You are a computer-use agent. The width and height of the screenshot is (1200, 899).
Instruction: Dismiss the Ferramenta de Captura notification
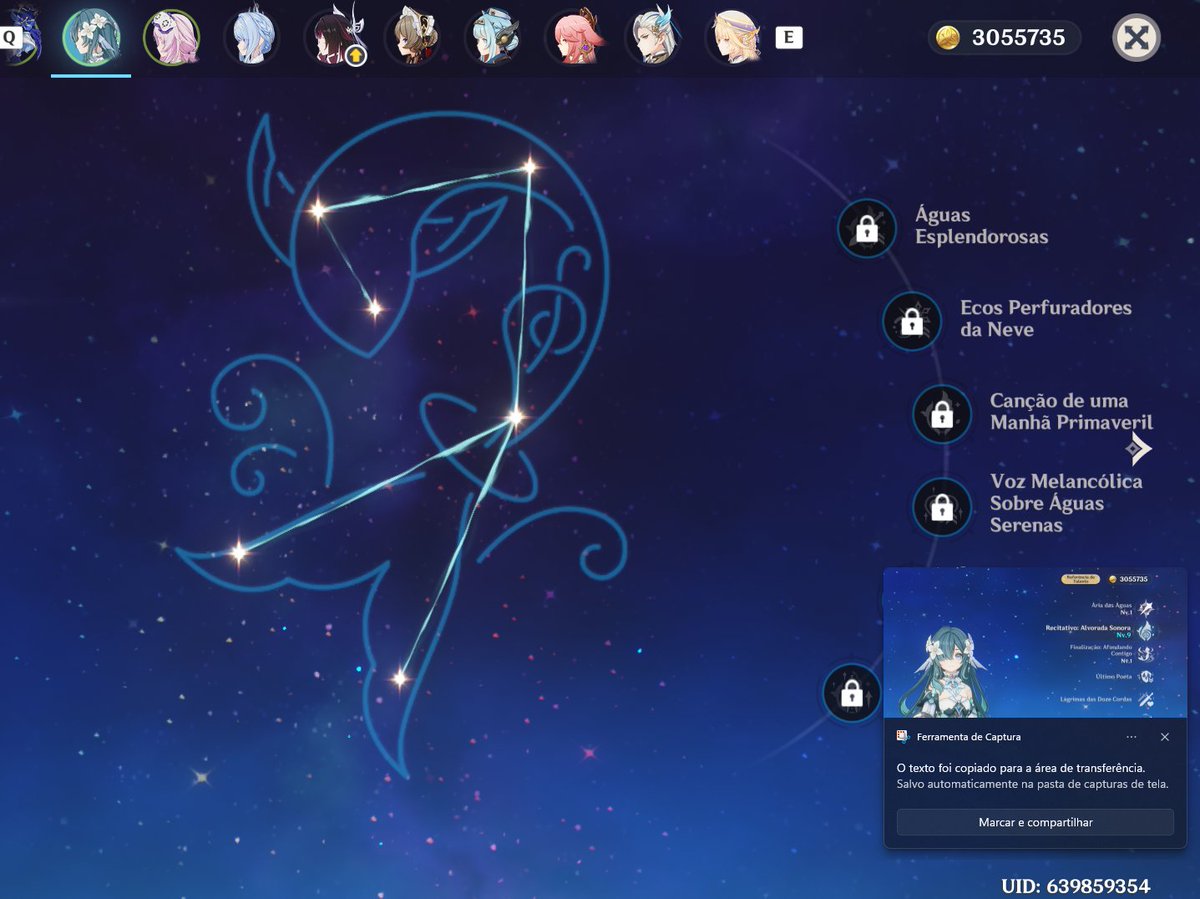(x=1165, y=737)
